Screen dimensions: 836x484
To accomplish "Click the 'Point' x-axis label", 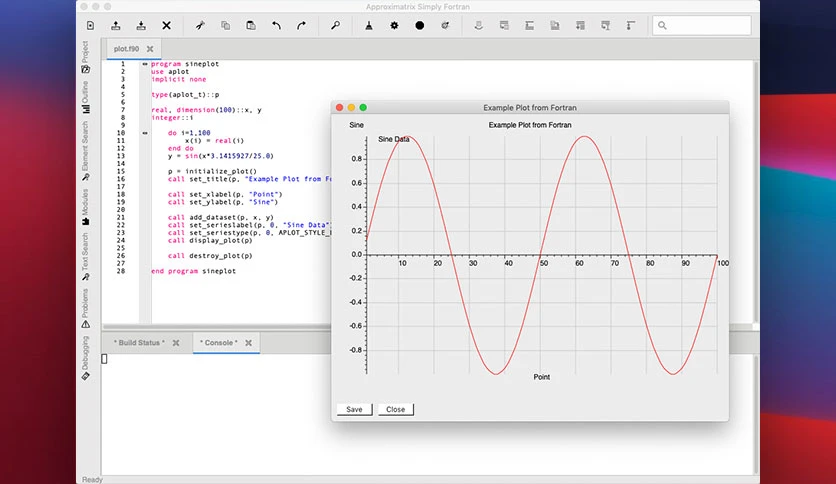I will pyautogui.click(x=542, y=377).
